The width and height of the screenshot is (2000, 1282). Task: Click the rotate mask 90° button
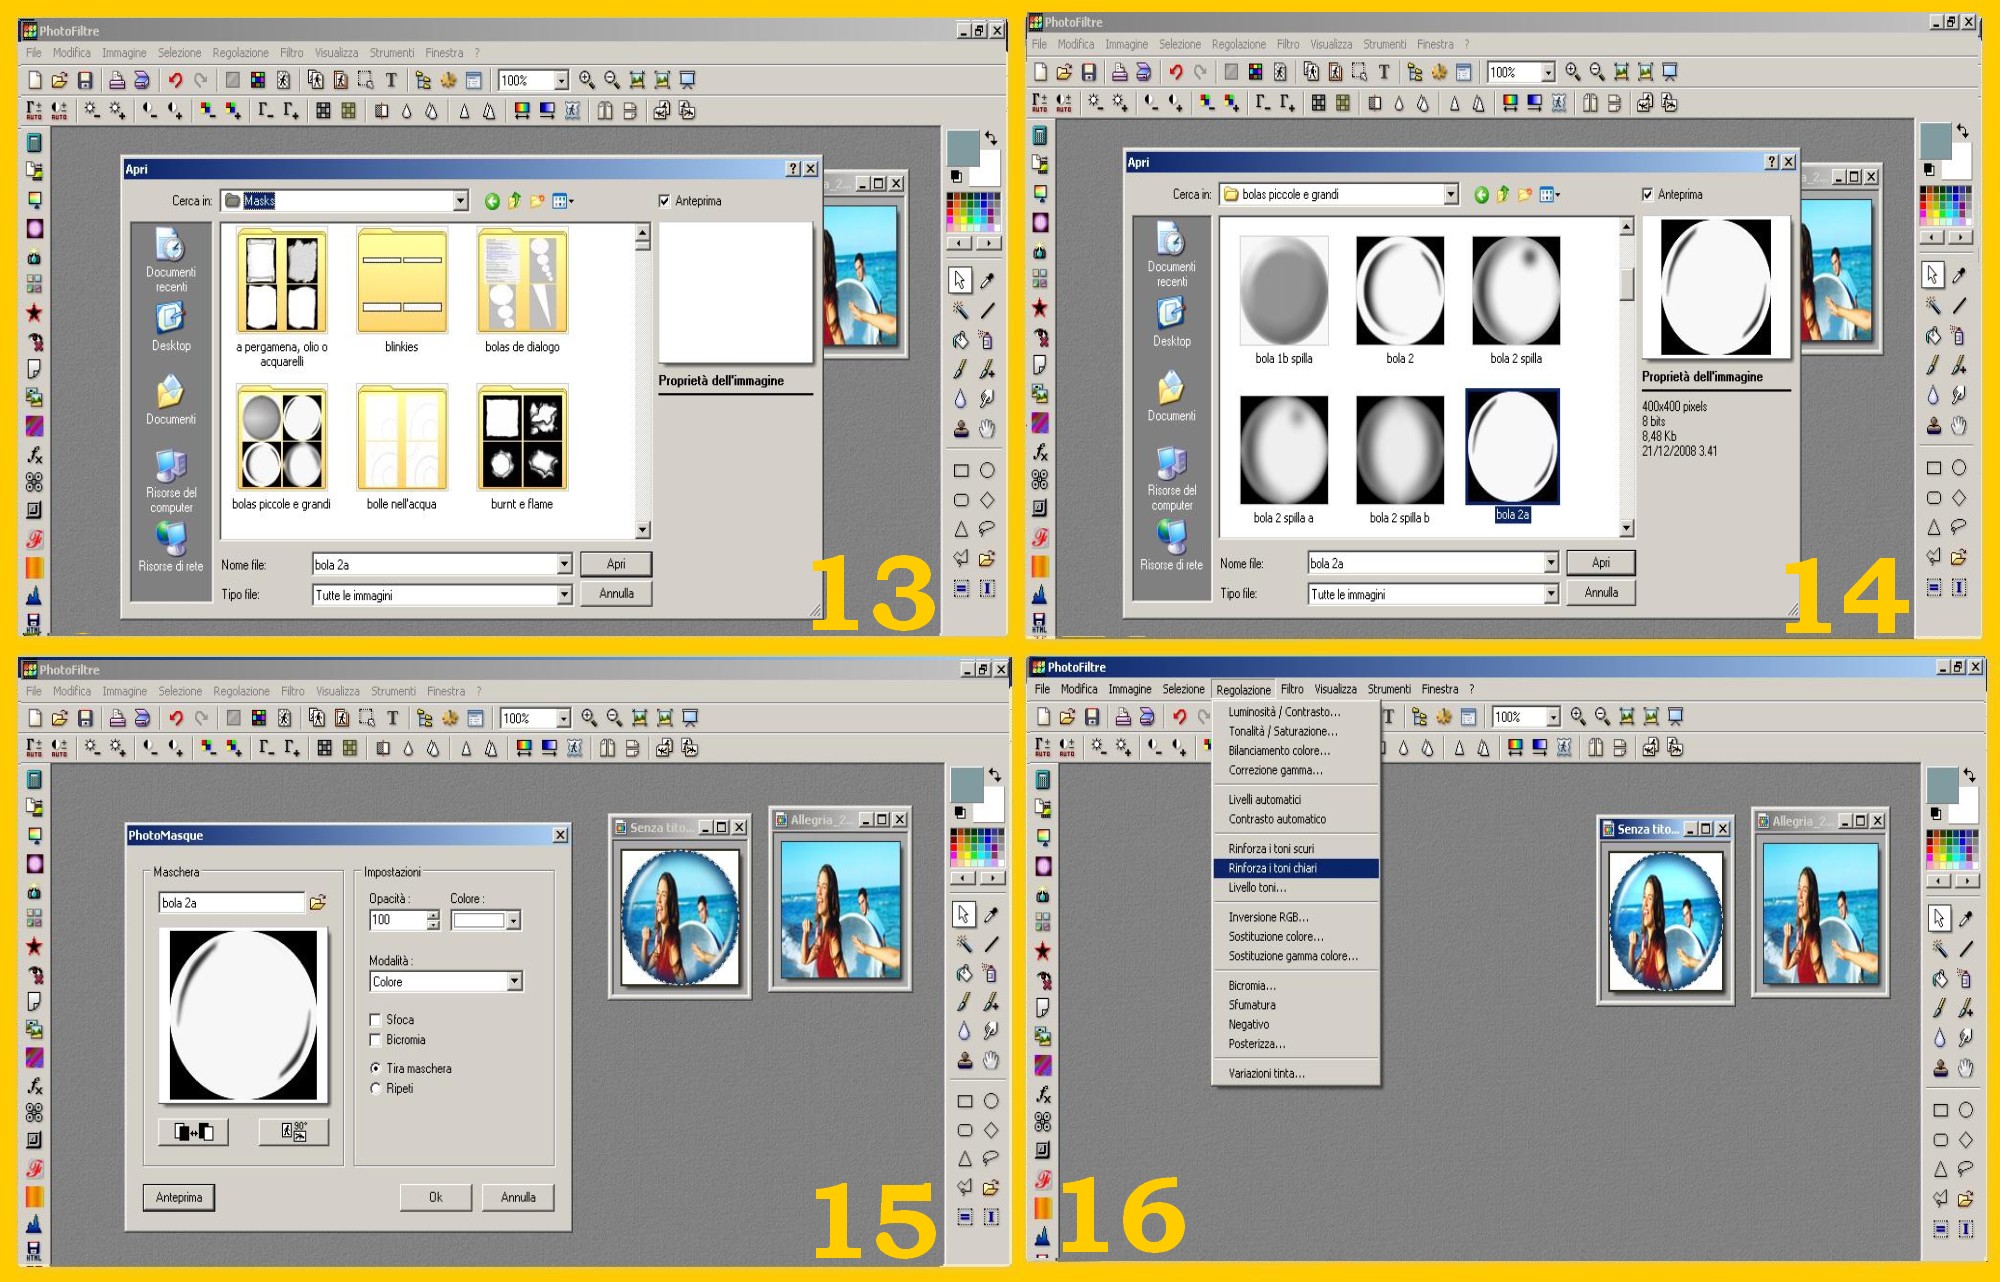tap(293, 1131)
